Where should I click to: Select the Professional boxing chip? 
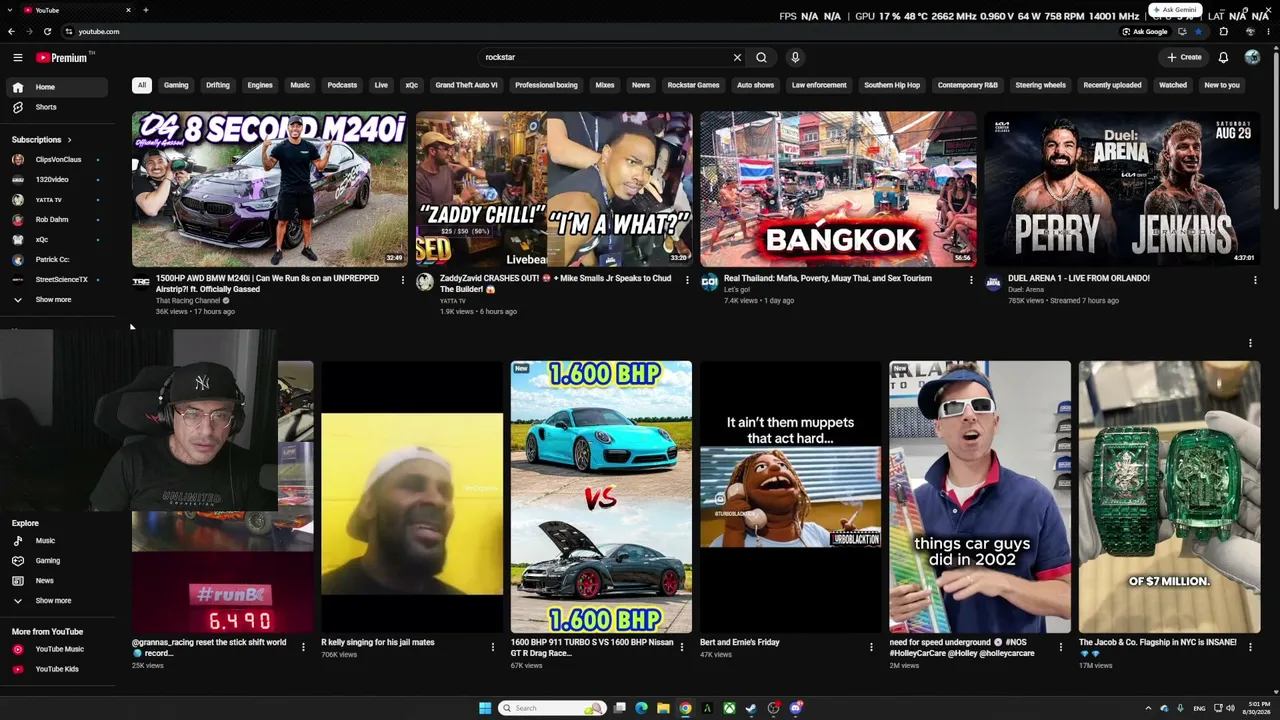pos(546,85)
